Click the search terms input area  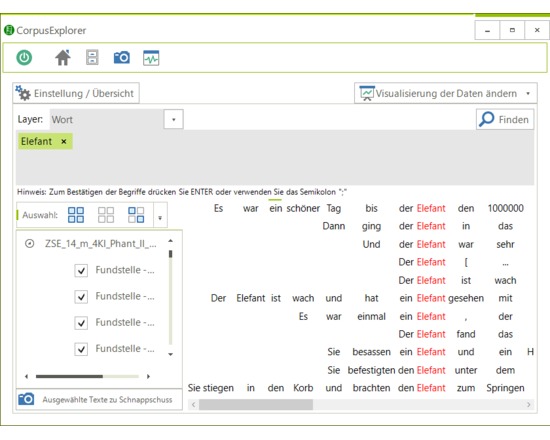coord(275,158)
